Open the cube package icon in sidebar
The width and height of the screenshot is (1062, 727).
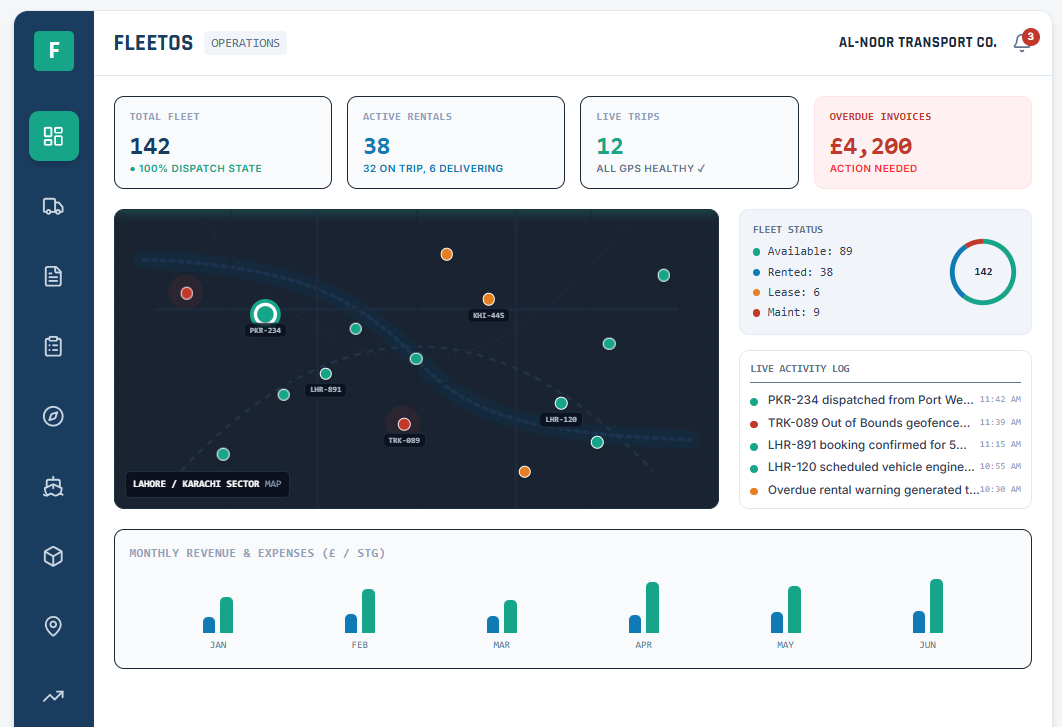(54, 556)
